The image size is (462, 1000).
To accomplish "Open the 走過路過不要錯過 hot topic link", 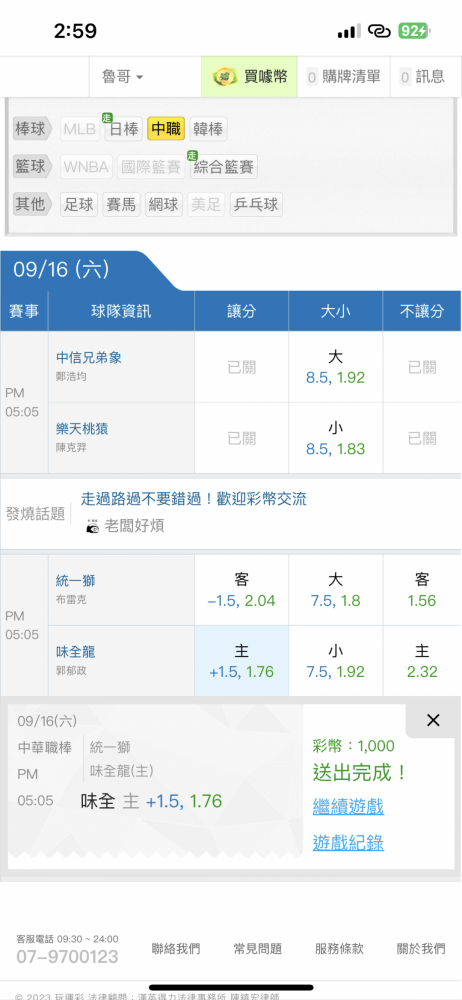I will [x=193, y=498].
